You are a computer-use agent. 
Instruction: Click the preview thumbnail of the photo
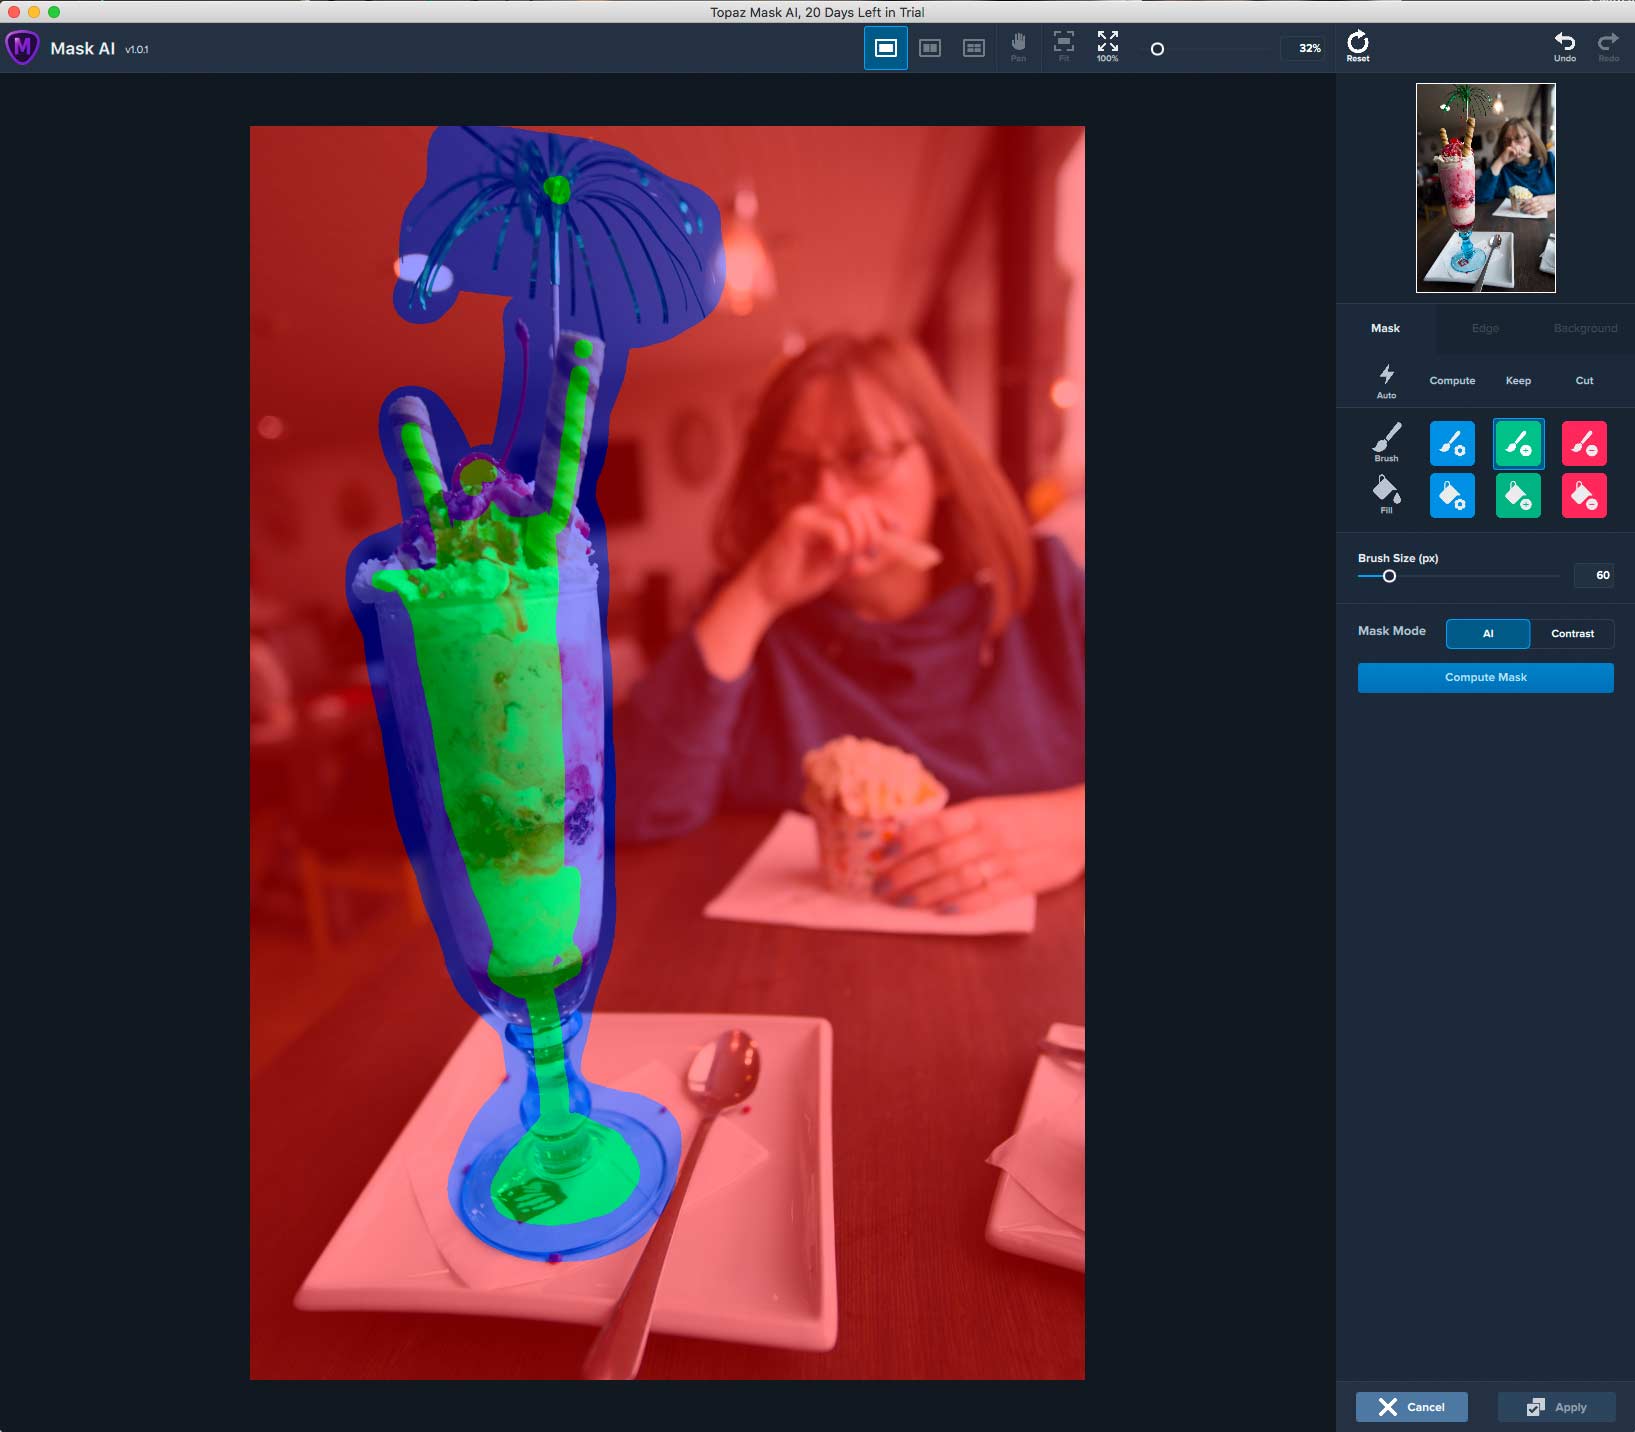click(x=1485, y=188)
